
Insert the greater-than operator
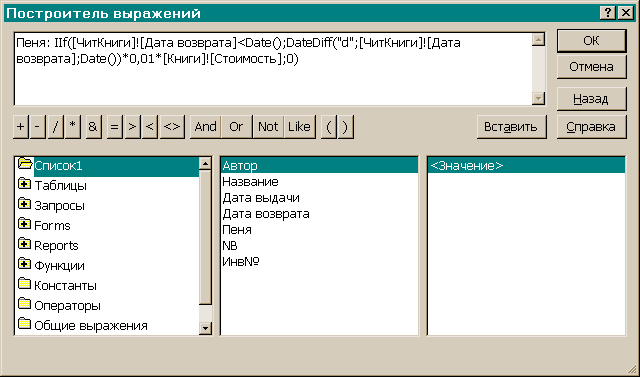pyautogui.click(x=132, y=127)
